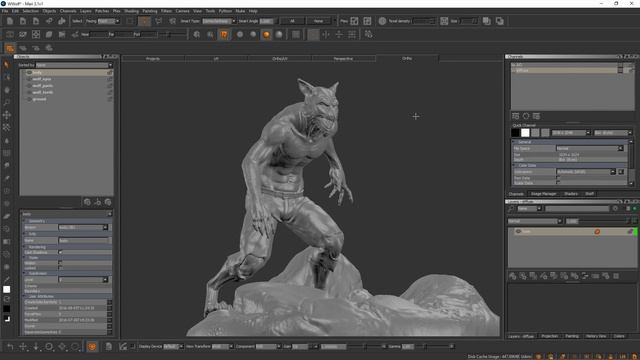Image resolution: width=640 pixels, height=360 pixels.
Task: Open the Projection tab at bottom right
Action: pyautogui.click(x=549, y=336)
